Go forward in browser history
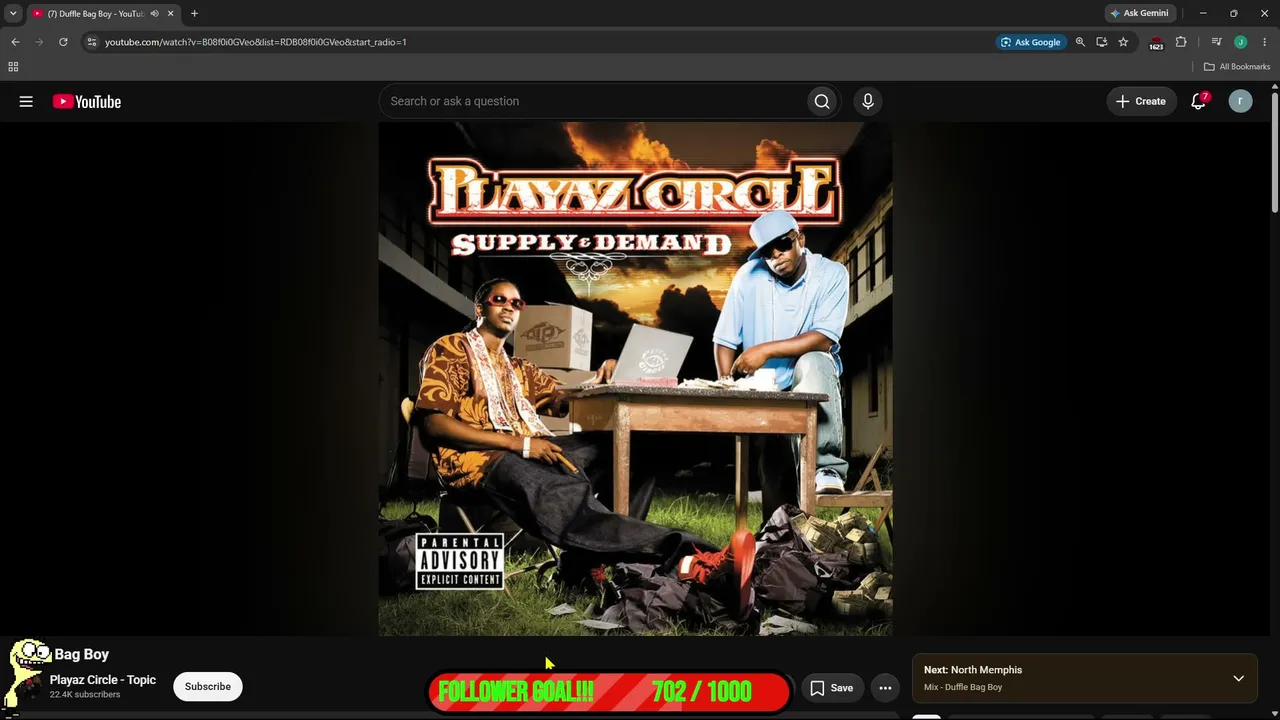1280x720 pixels. click(39, 42)
